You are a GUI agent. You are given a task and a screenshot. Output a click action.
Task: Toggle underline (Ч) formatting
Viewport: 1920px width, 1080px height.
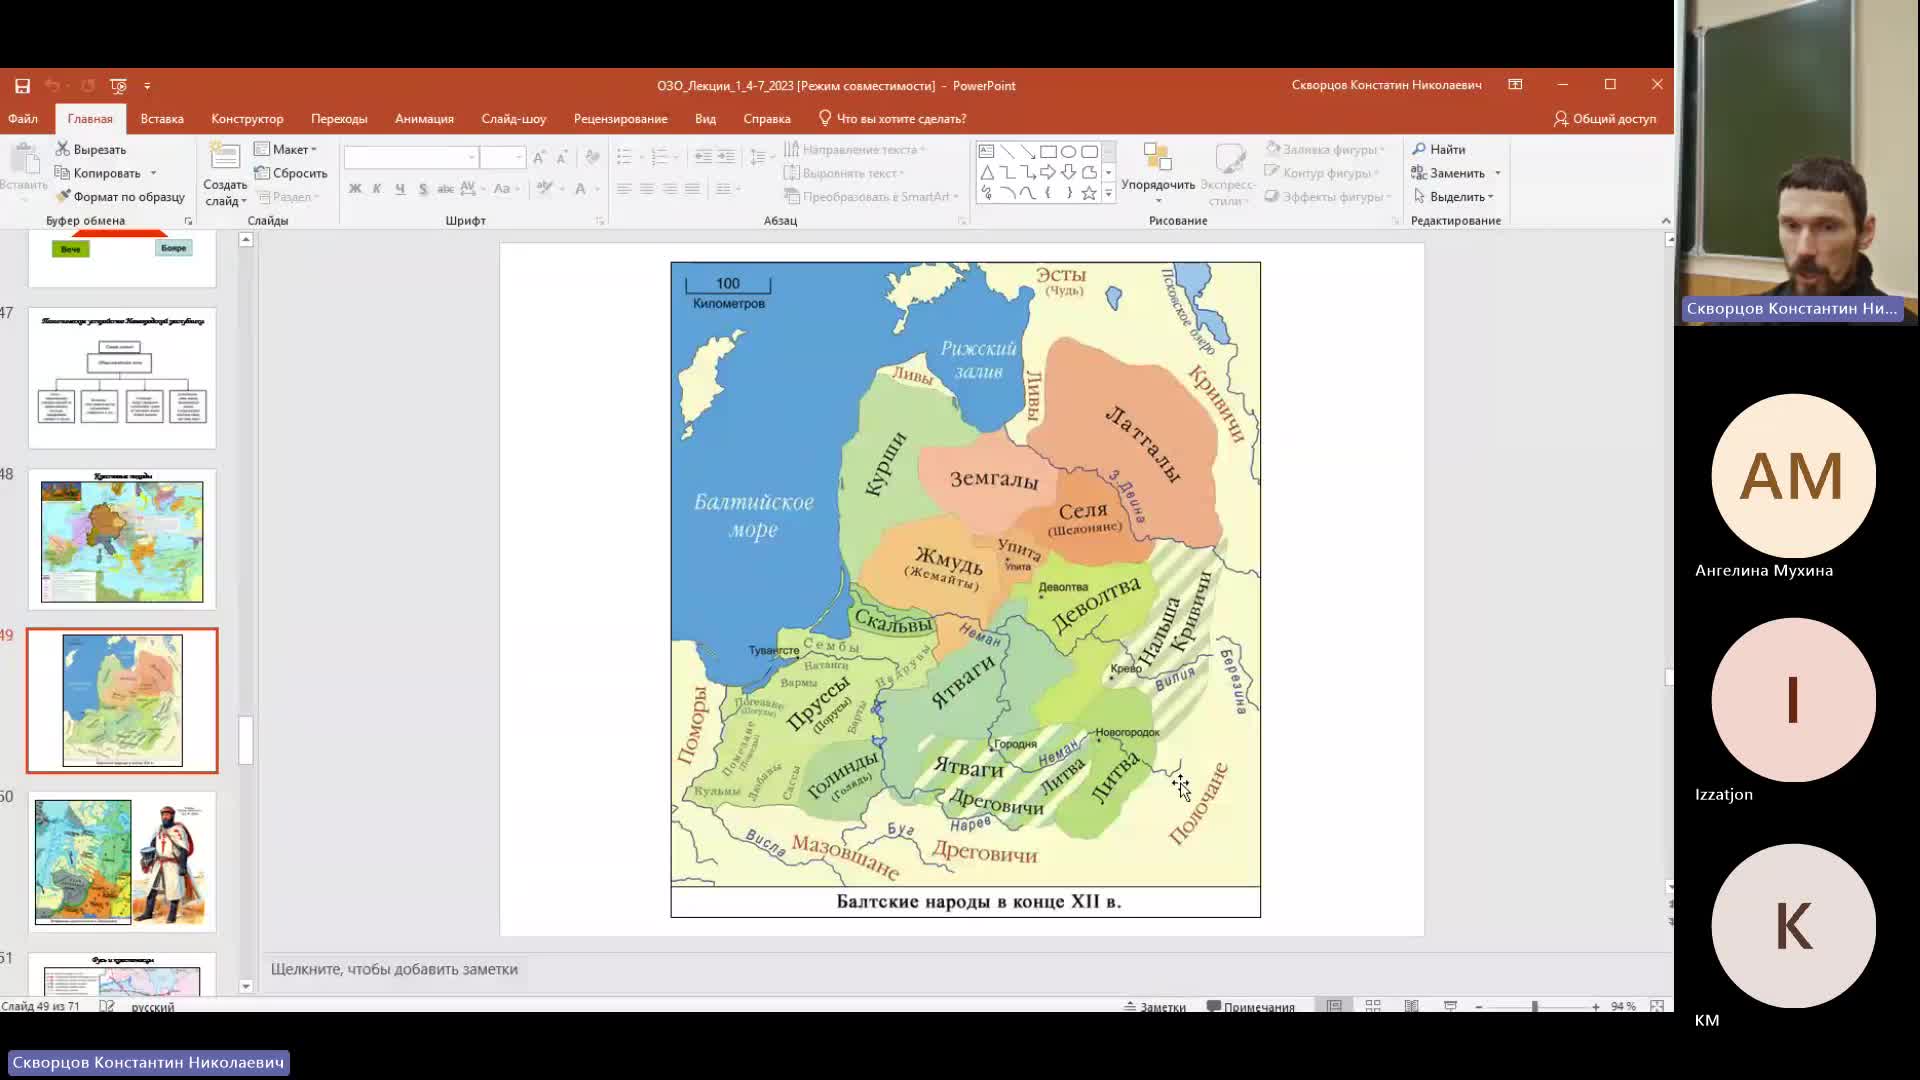click(x=400, y=188)
